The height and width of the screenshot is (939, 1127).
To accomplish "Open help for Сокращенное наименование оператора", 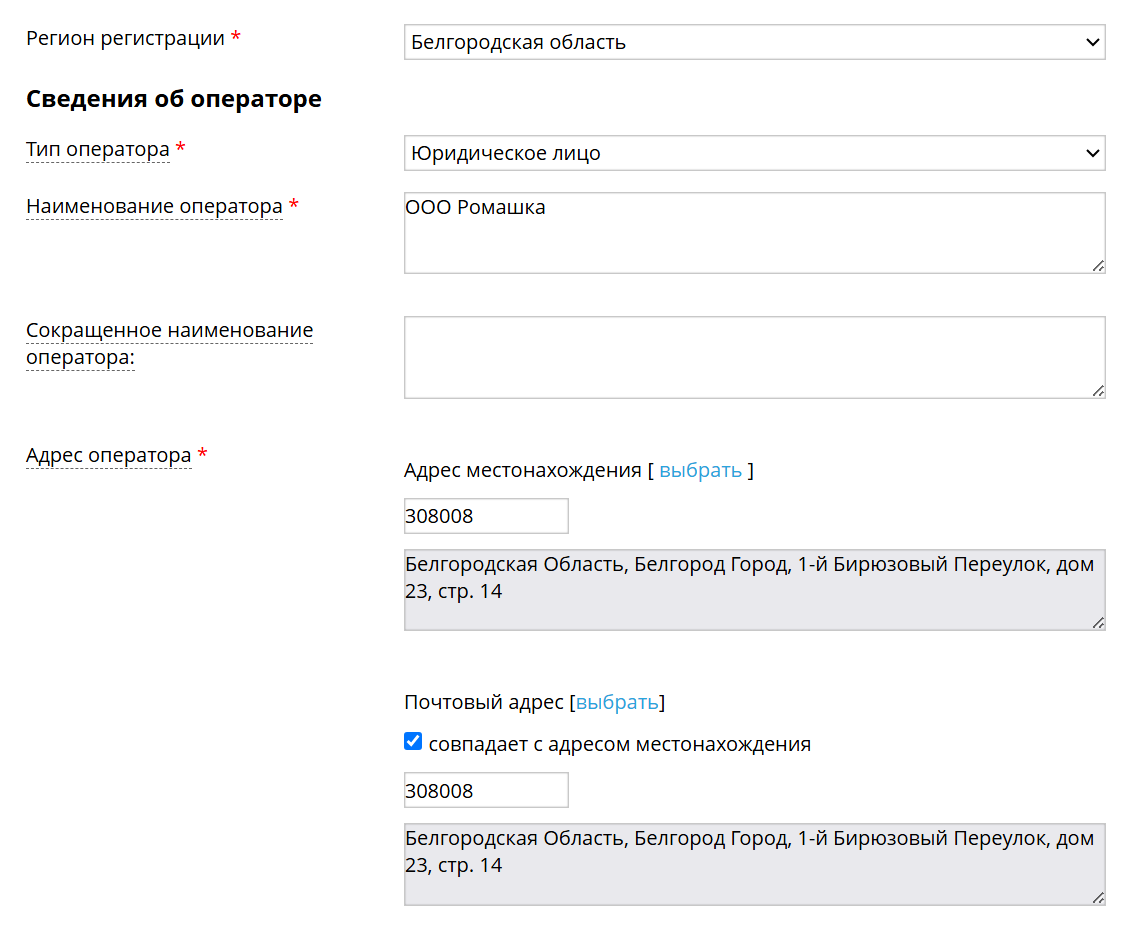I will (x=168, y=342).
